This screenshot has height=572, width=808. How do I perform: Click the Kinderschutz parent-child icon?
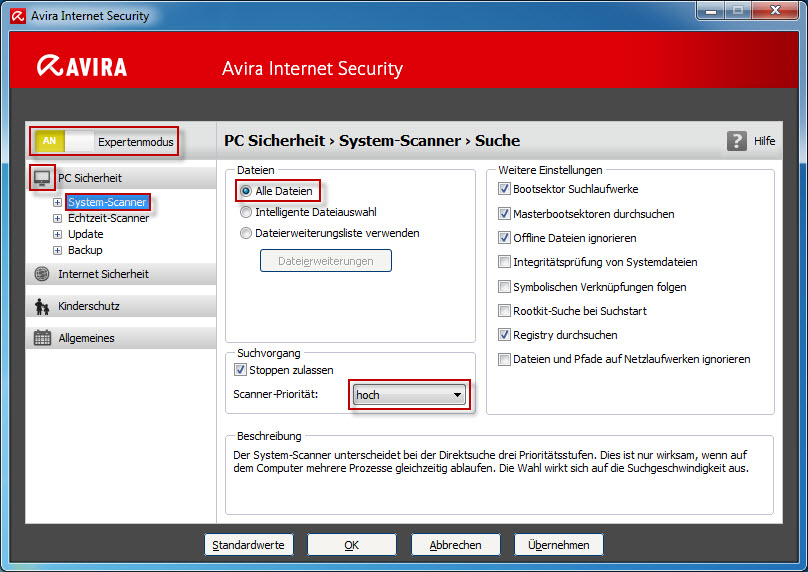pos(42,306)
